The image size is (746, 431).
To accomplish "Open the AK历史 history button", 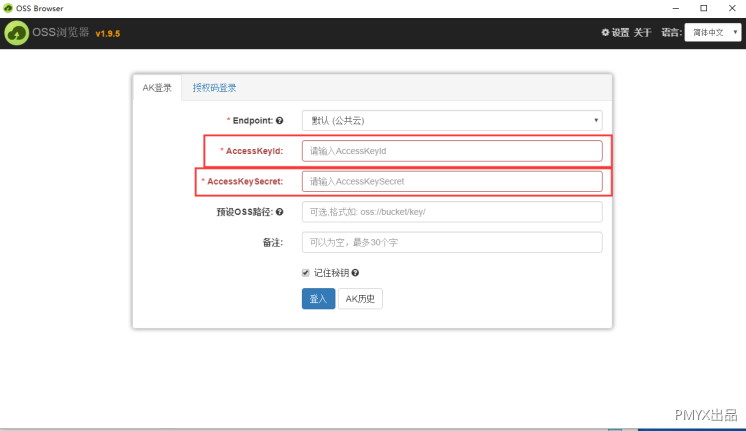I will click(360, 299).
